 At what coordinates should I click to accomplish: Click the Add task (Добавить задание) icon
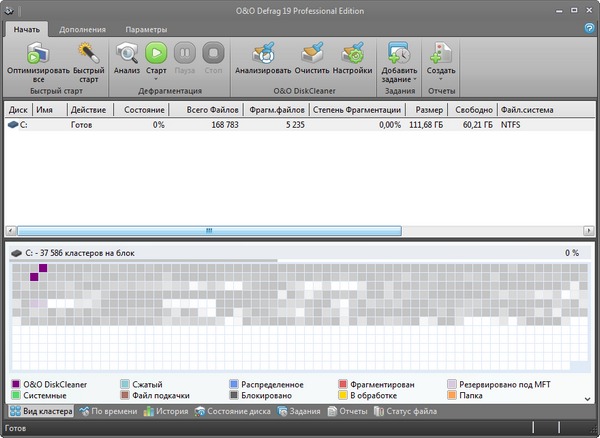click(x=398, y=52)
